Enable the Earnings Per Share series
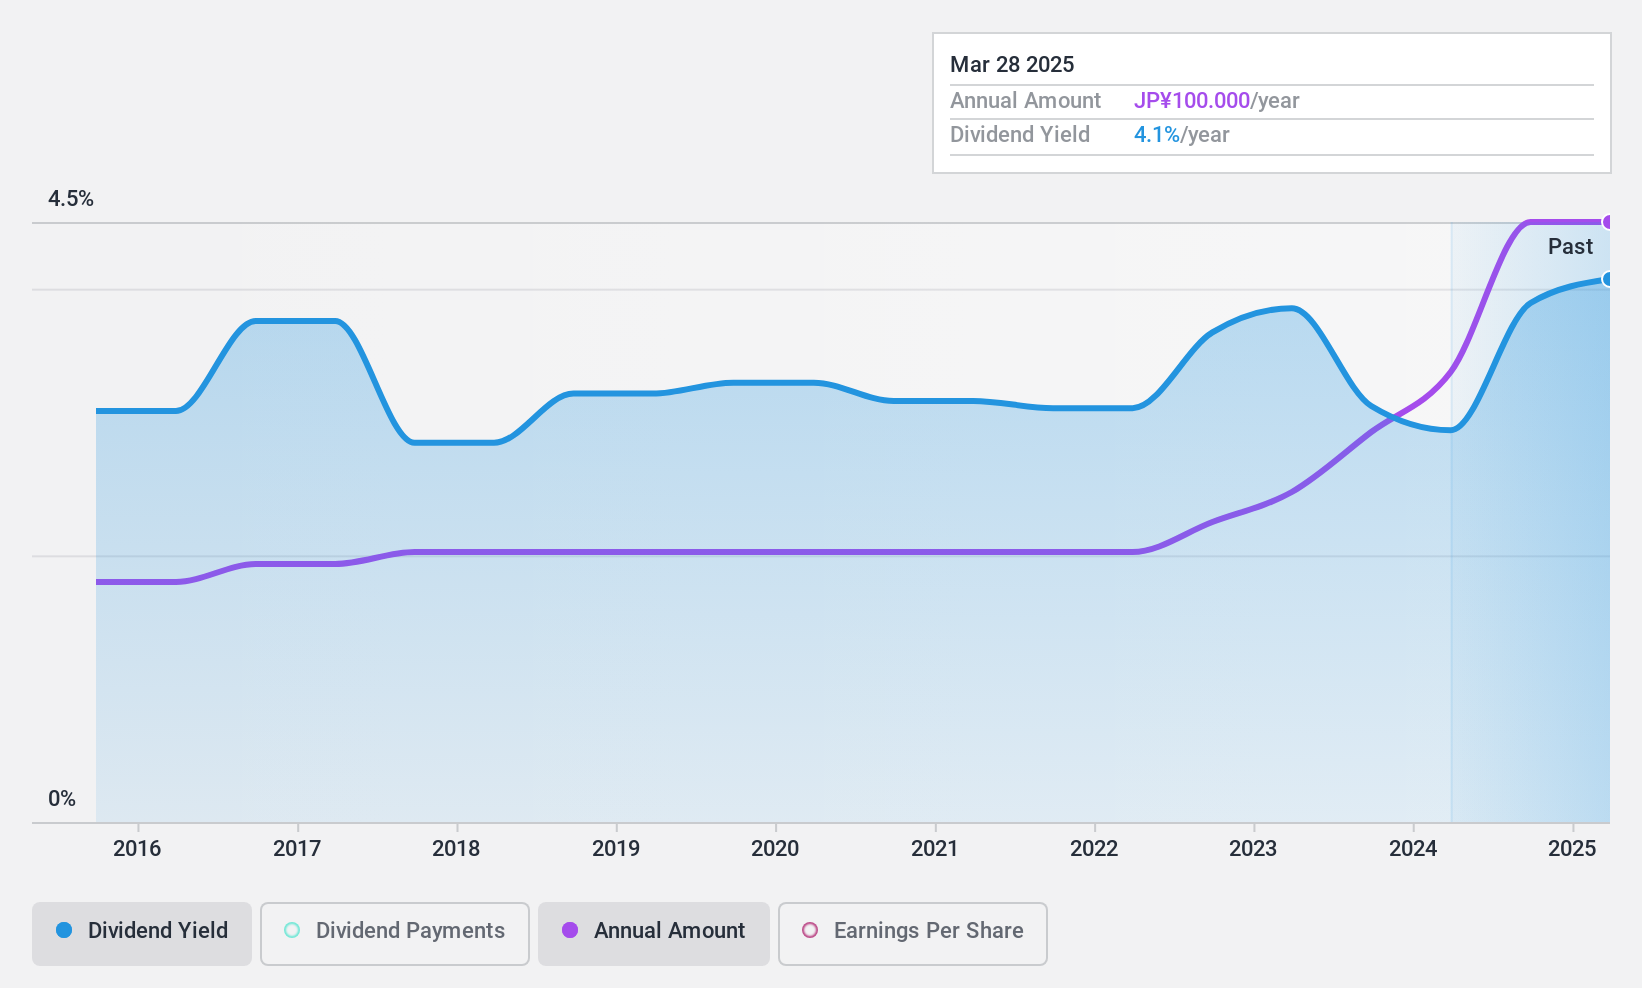Image resolution: width=1642 pixels, height=988 pixels. [913, 934]
